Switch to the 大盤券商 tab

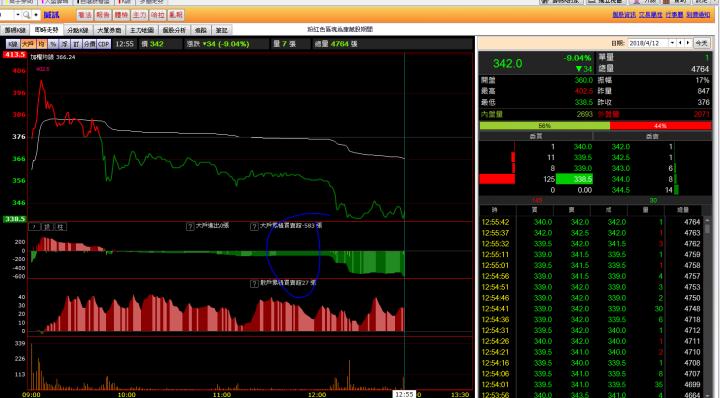tap(109, 30)
